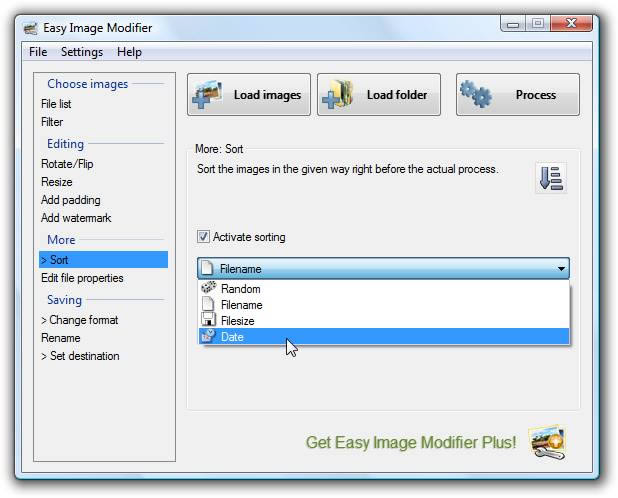Minimize the Easy Image Modifier window

click(x=513, y=24)
